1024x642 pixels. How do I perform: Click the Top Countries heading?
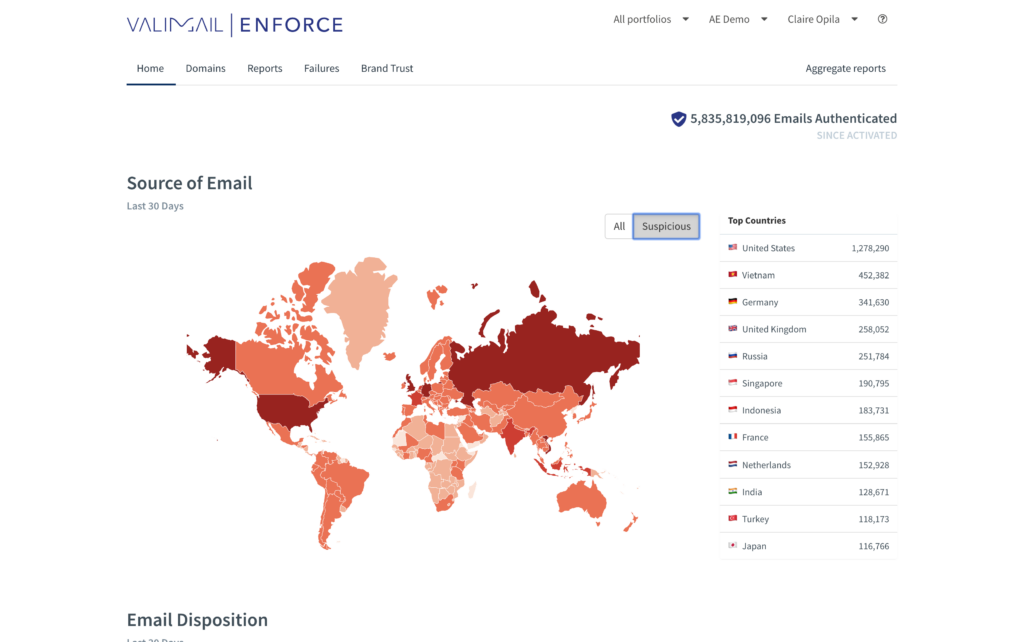point(756,221)
